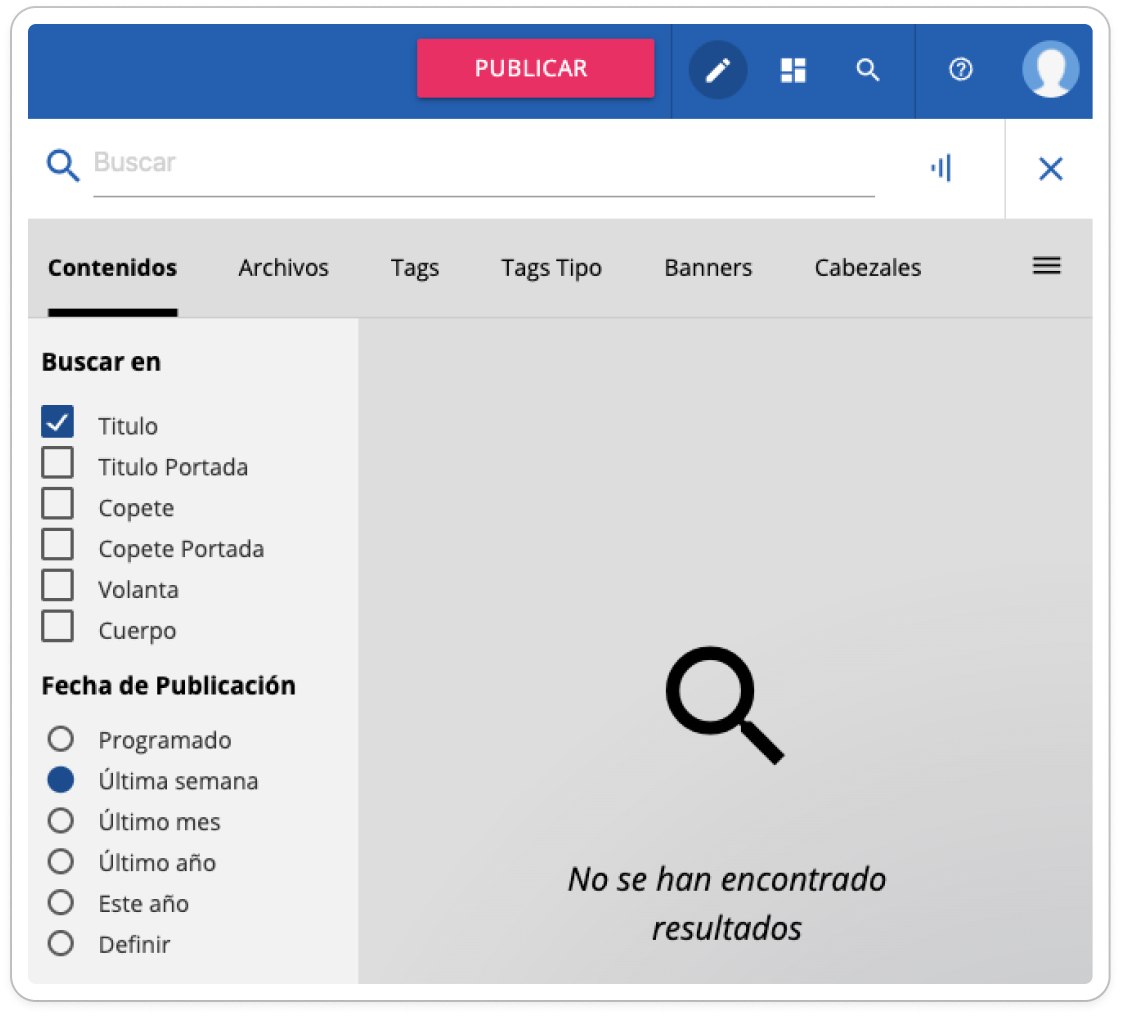Open the help question mark icon
Viewport: 1121px width, 1016px height.
pyautogui.click(x=960, y=70)
